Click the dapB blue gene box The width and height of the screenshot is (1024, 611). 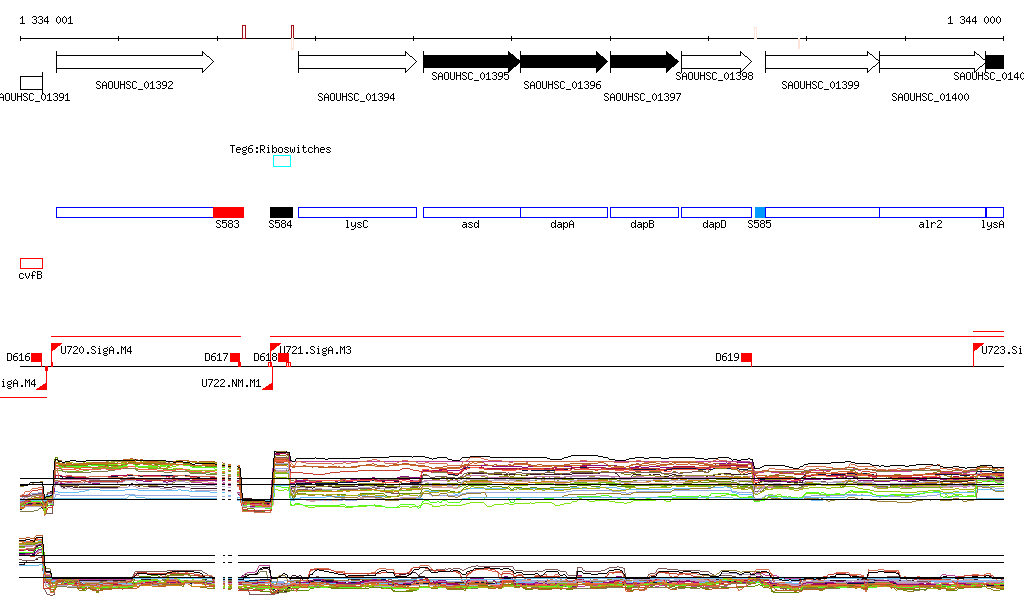point(645,213)
